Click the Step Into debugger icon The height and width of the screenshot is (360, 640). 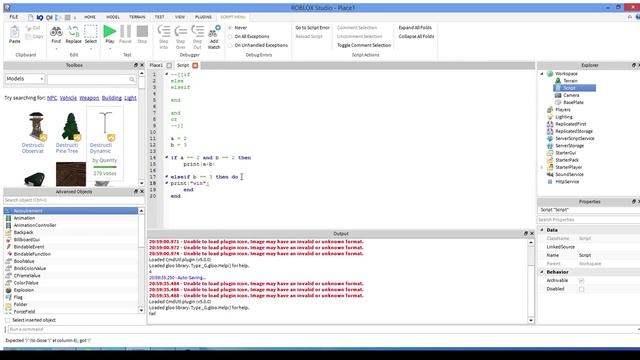(164, 31)
